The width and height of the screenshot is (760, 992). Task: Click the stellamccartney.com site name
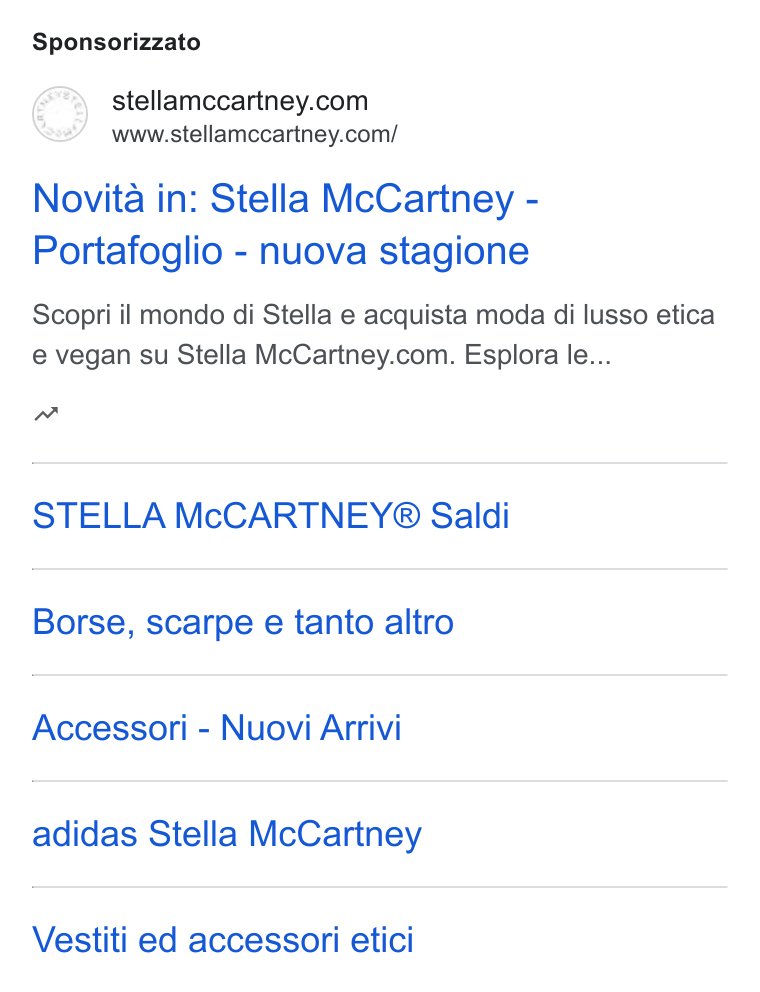coord(240,101)
